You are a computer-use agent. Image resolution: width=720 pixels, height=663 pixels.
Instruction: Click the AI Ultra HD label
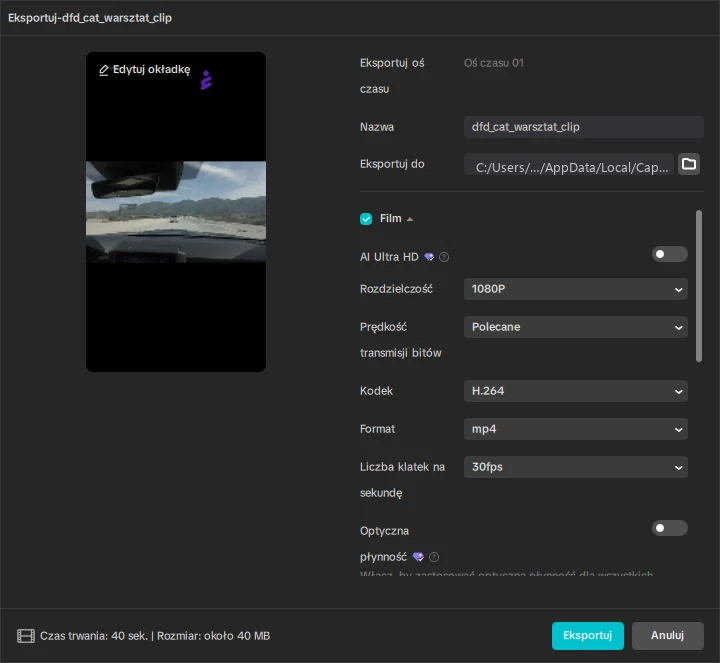(x=389, y=257)
